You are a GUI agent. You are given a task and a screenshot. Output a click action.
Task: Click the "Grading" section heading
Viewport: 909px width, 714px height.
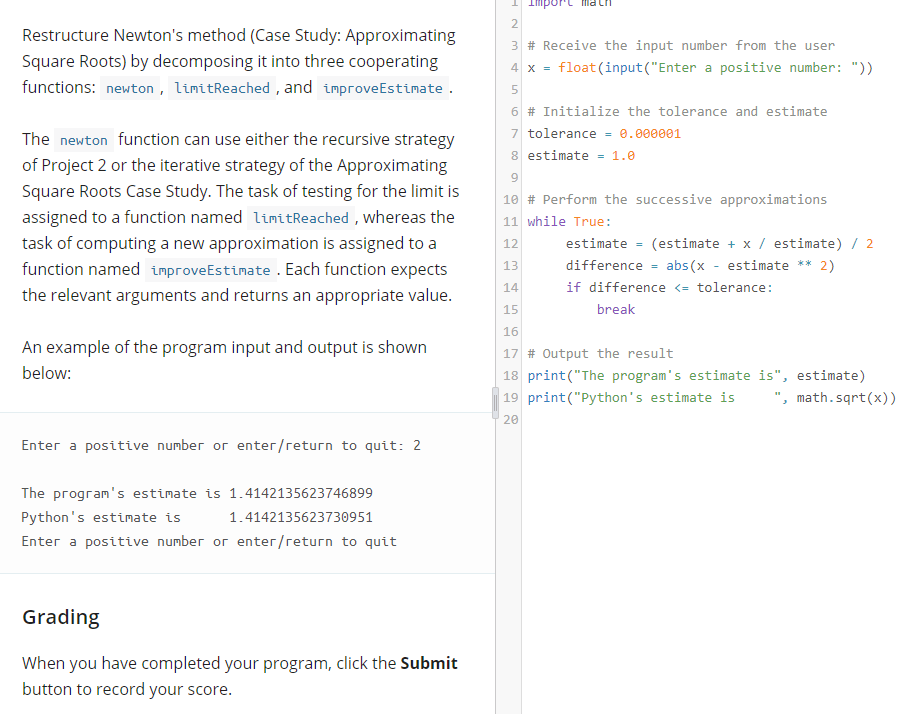(60, 617)
